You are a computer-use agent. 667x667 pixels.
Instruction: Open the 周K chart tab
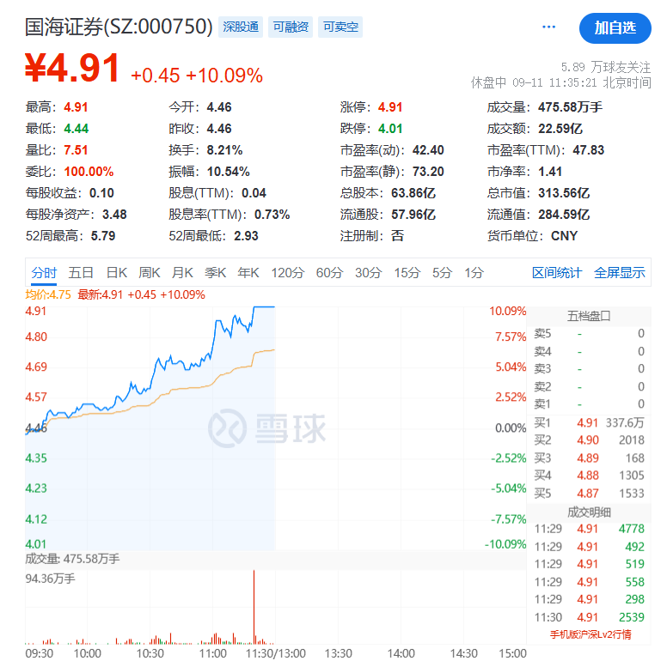click(x=149, y=273)
